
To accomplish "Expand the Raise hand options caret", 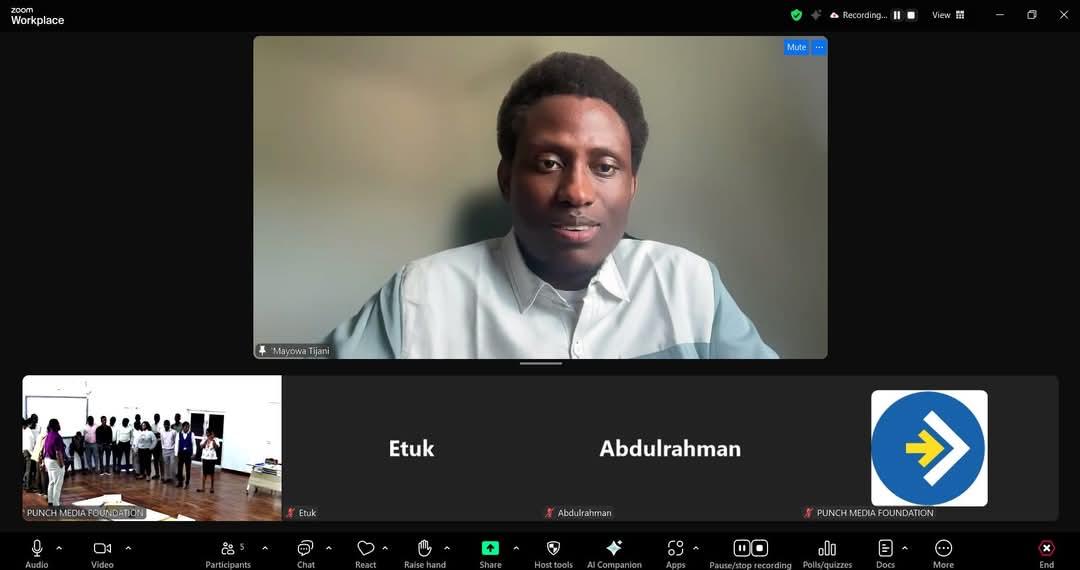I will [x=446, y=549].
